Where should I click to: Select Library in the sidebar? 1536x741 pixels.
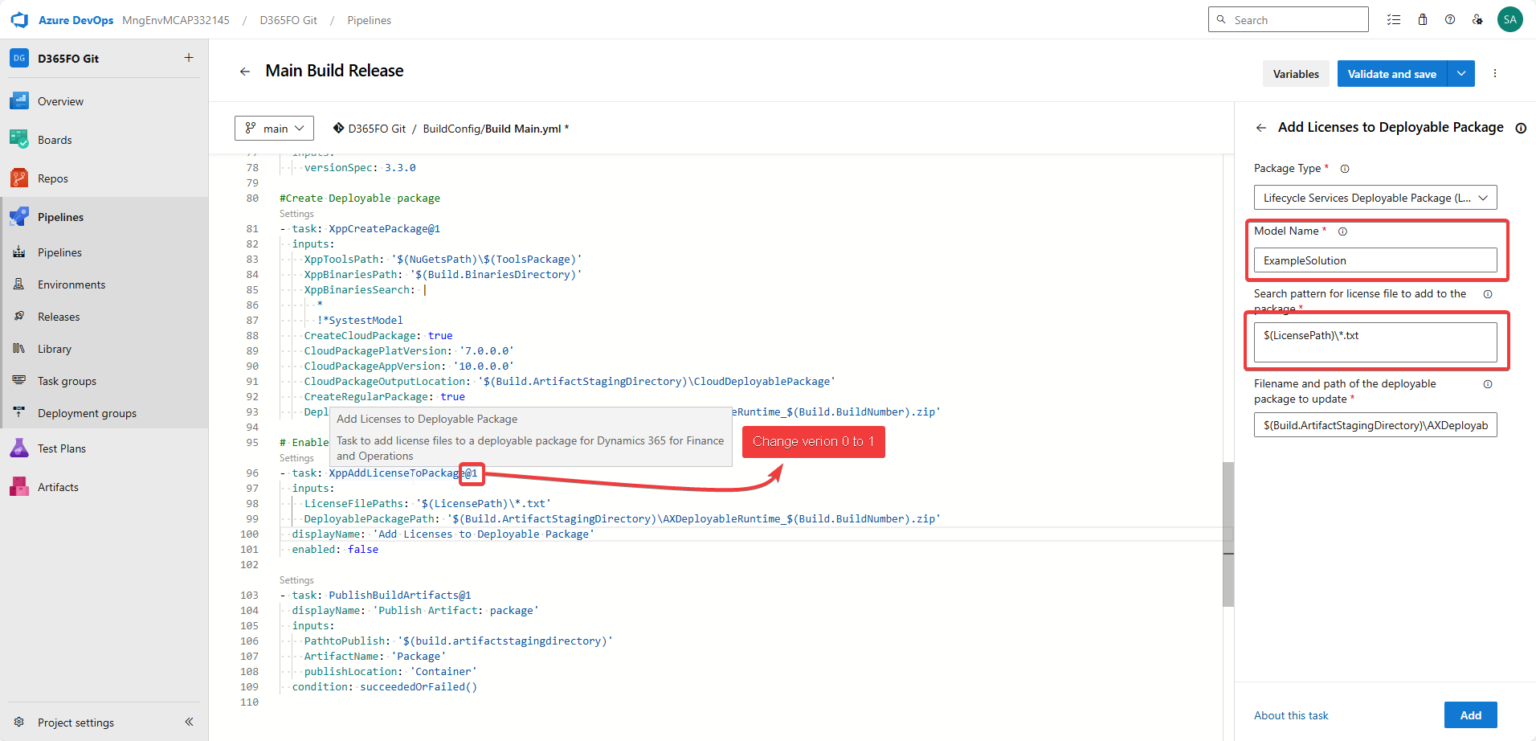point(55,349)
